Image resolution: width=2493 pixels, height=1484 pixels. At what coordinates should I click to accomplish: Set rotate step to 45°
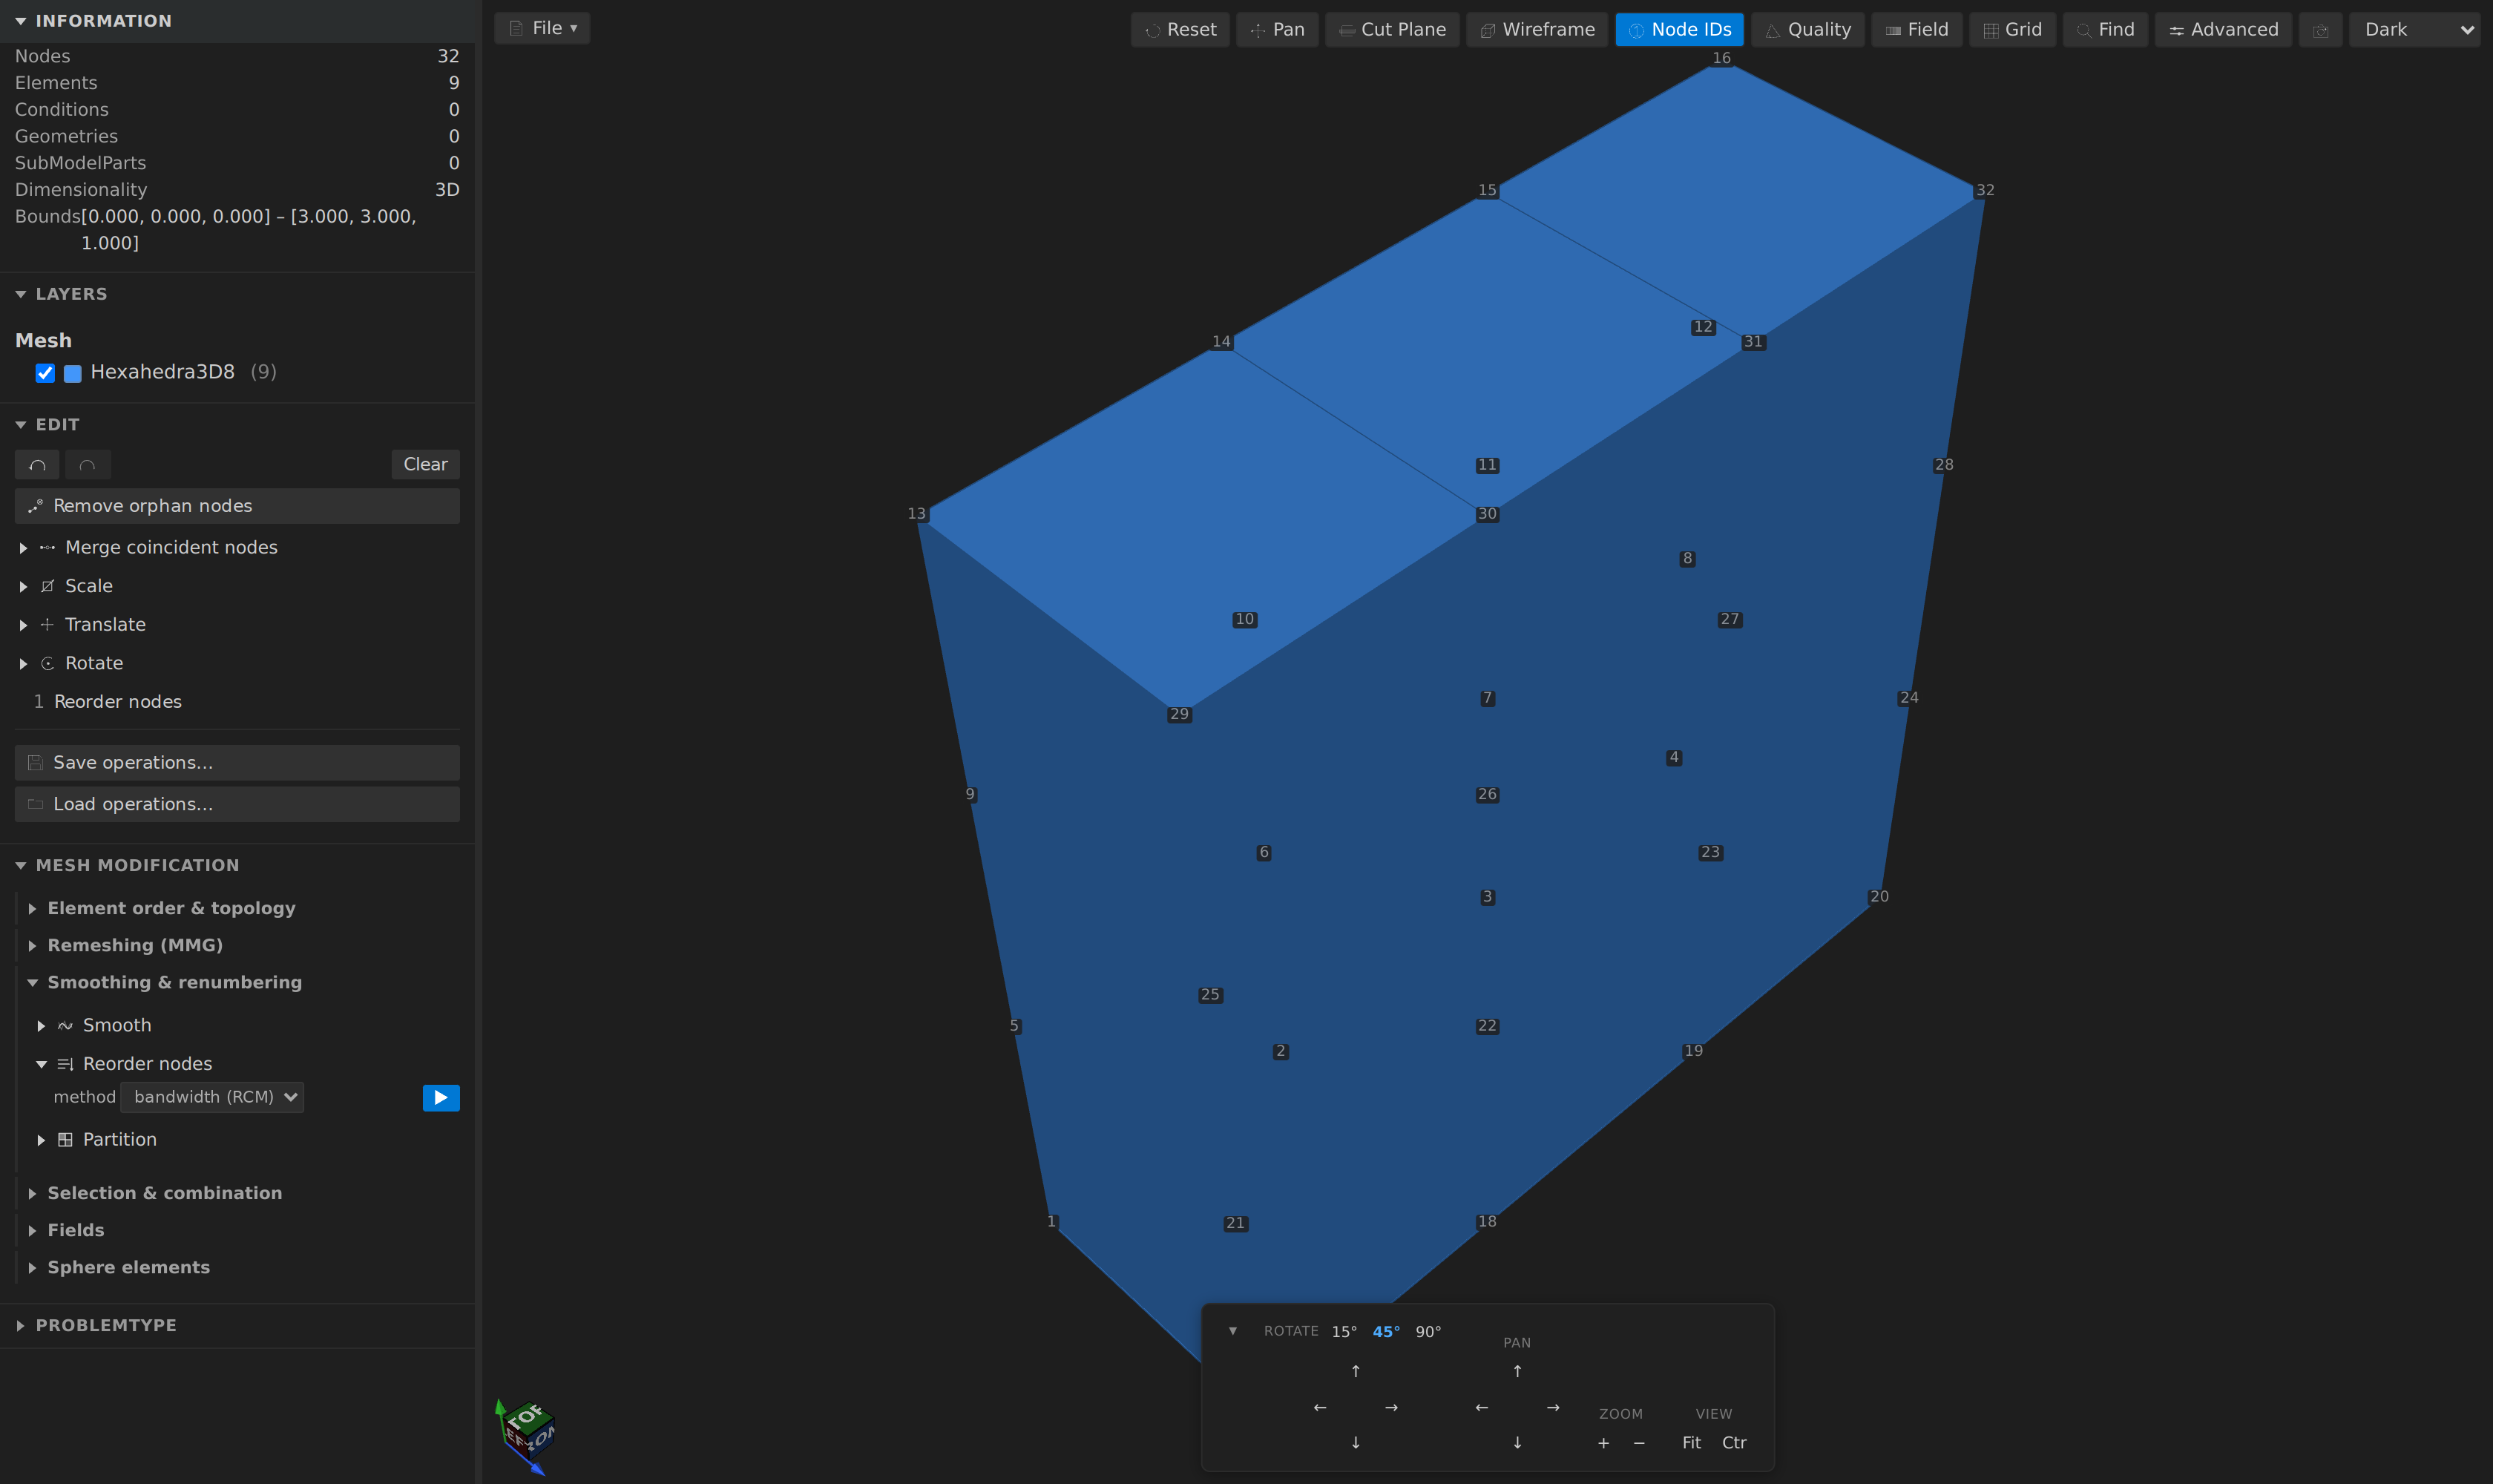click(x=1386, y=1332)
